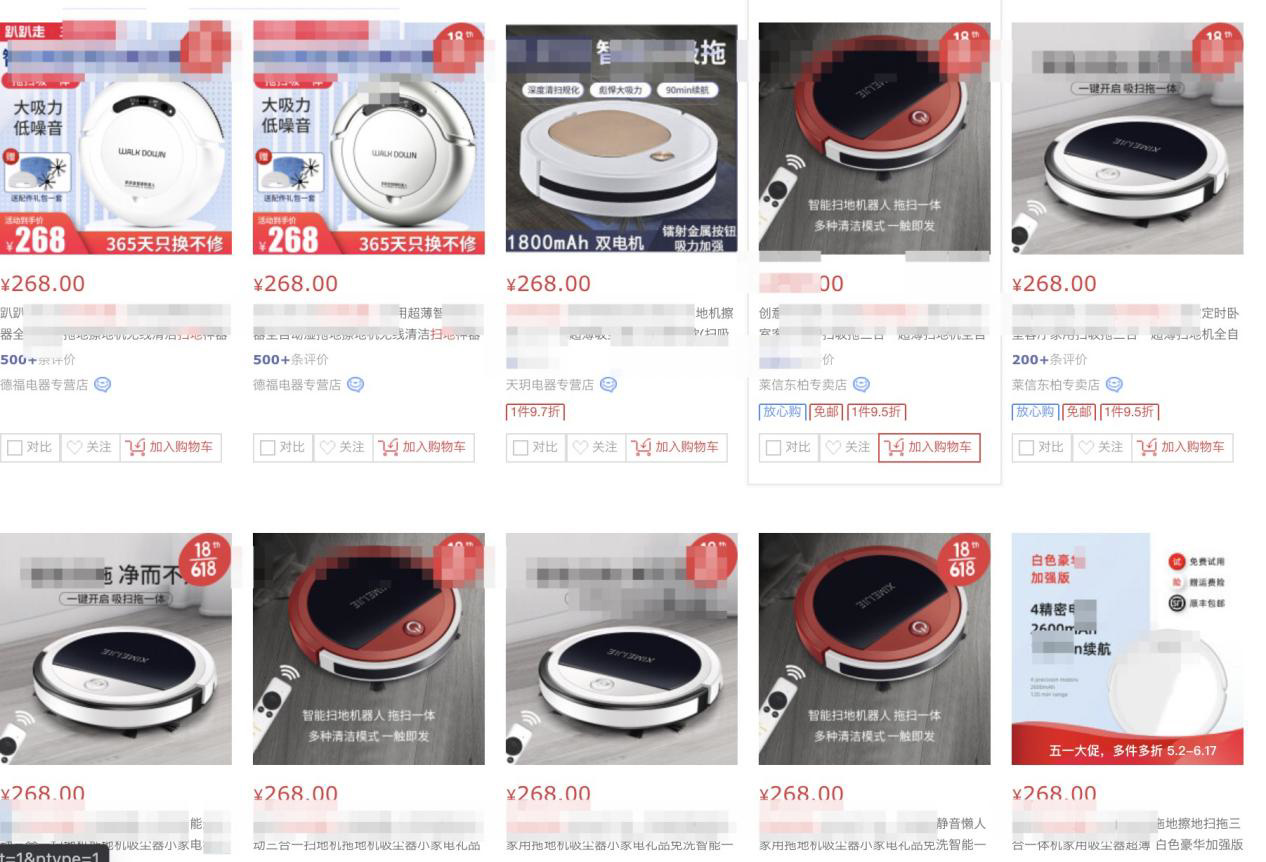
Task: Enable 对比 compare for the 天玥电器专营店 product
Action: 521,447
